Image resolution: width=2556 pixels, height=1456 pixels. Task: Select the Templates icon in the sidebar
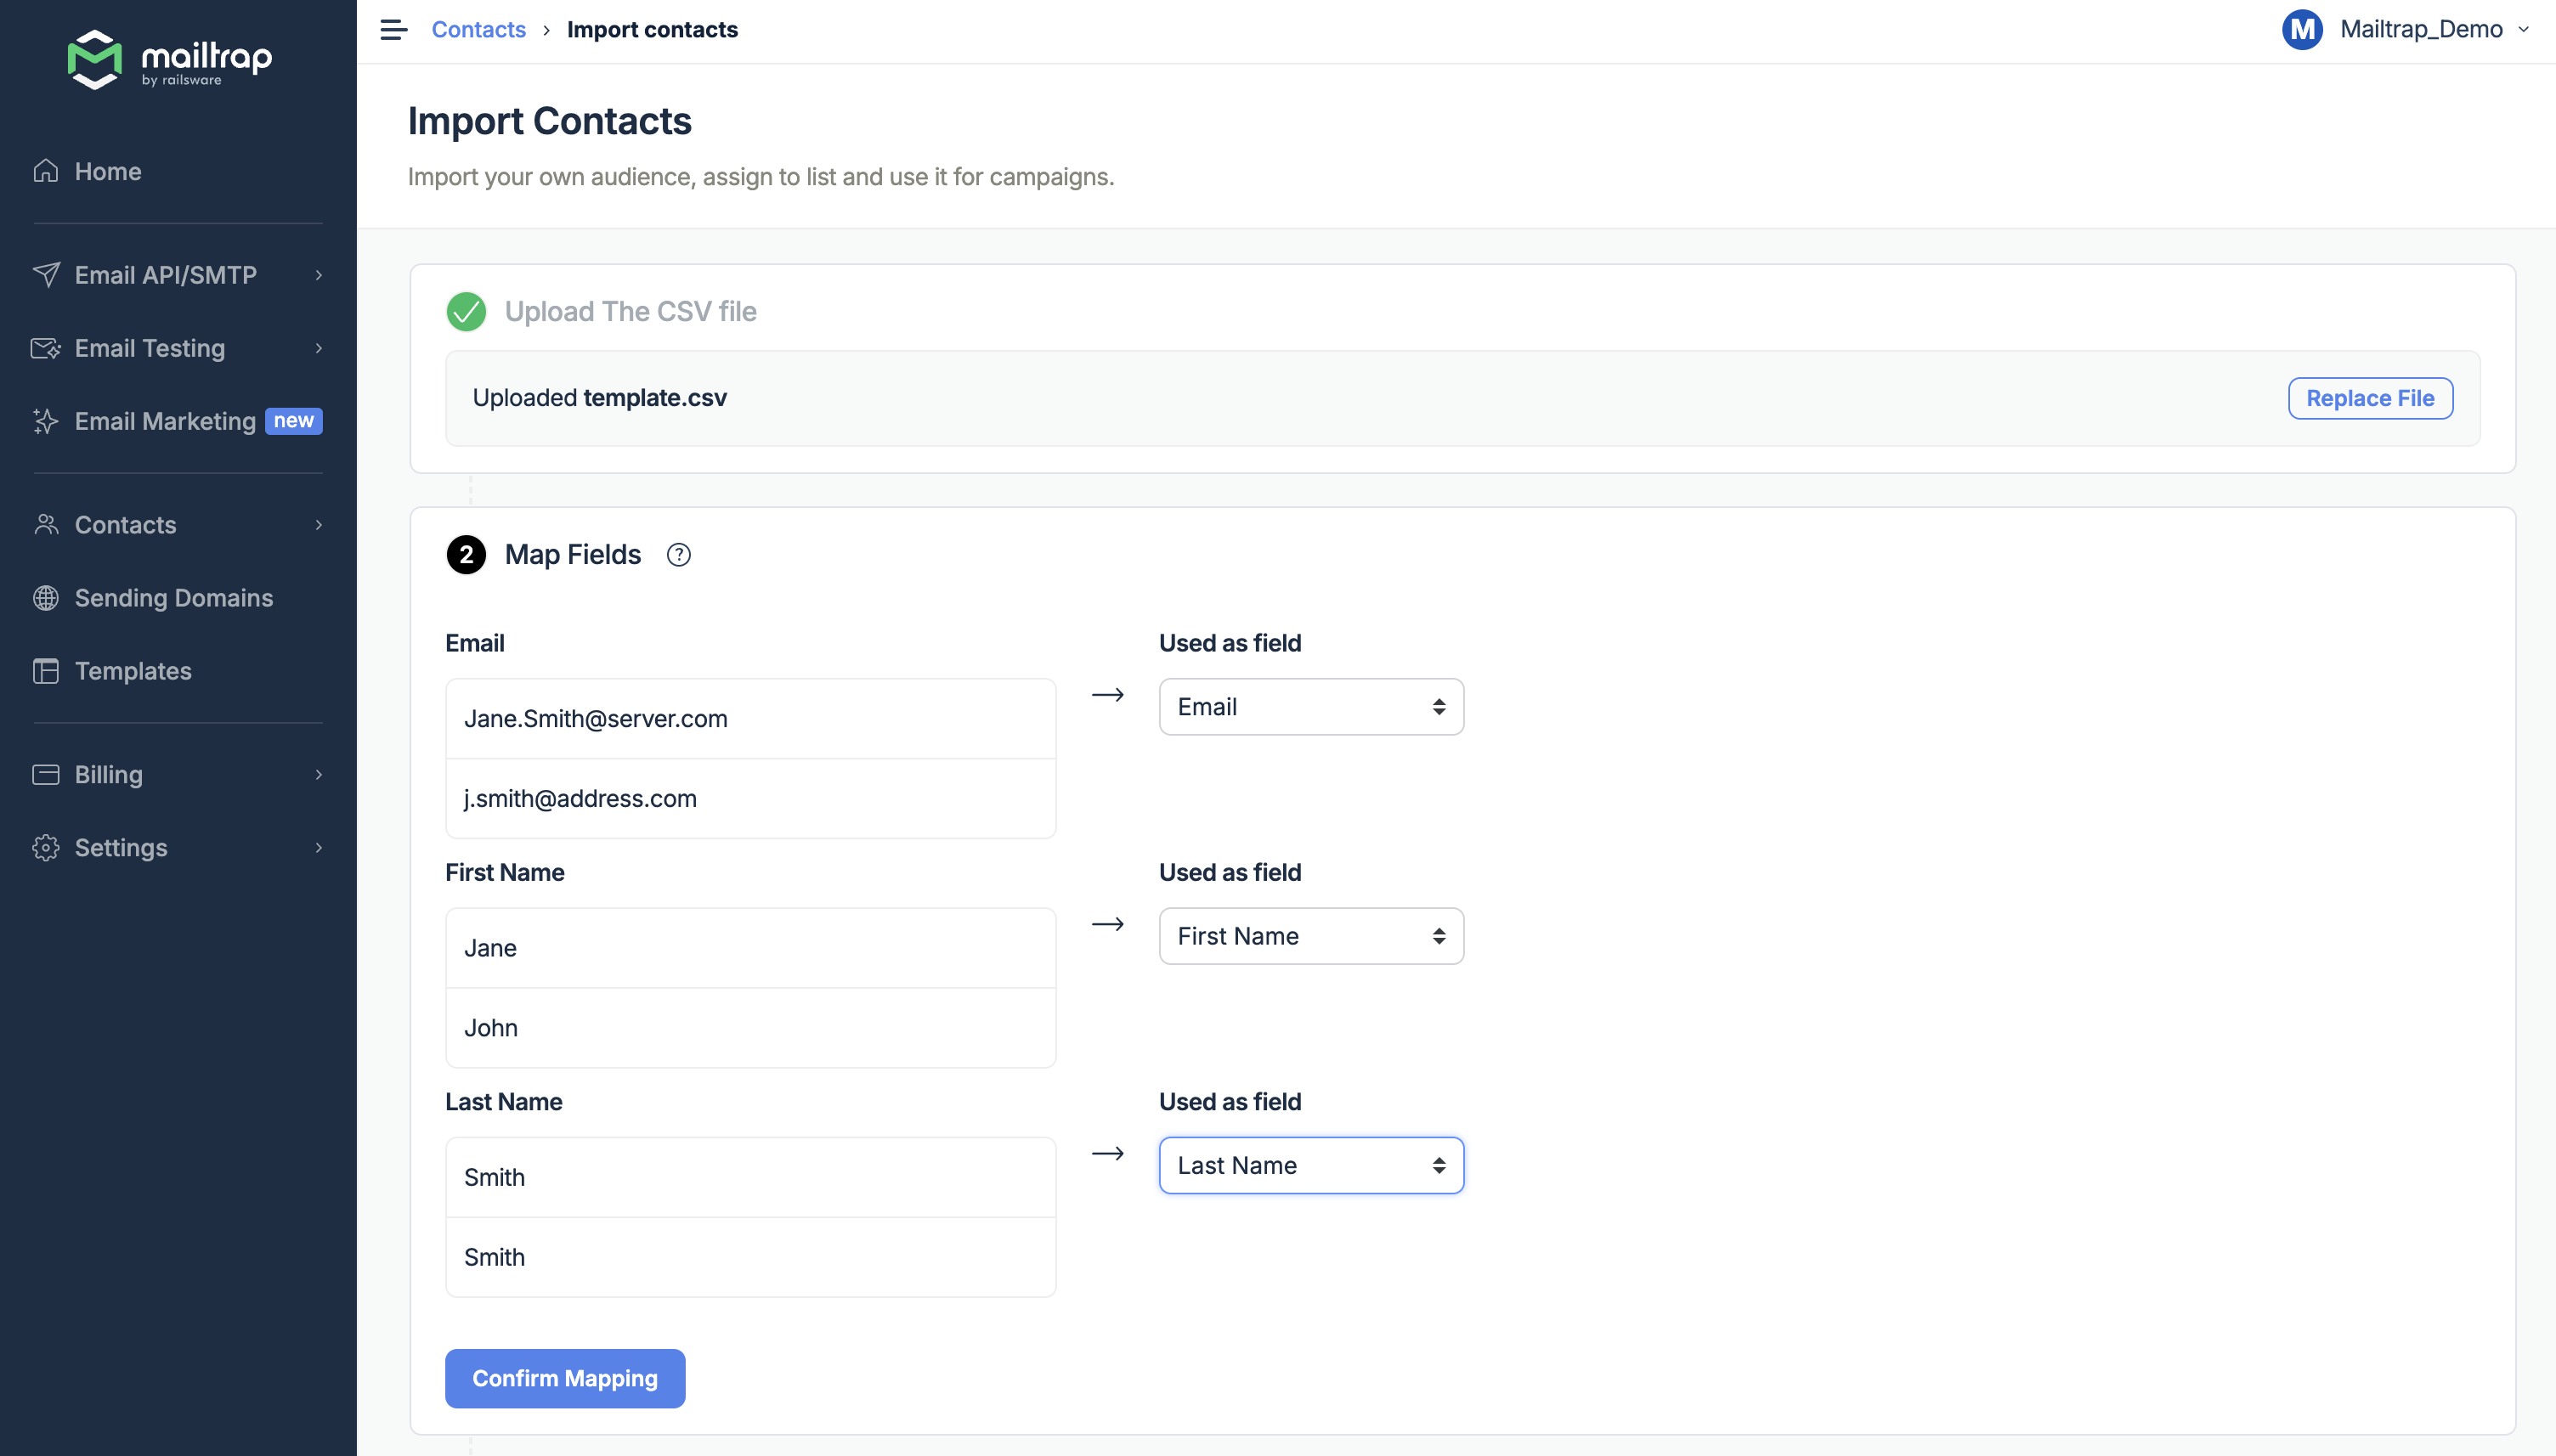tap(46, 671)
